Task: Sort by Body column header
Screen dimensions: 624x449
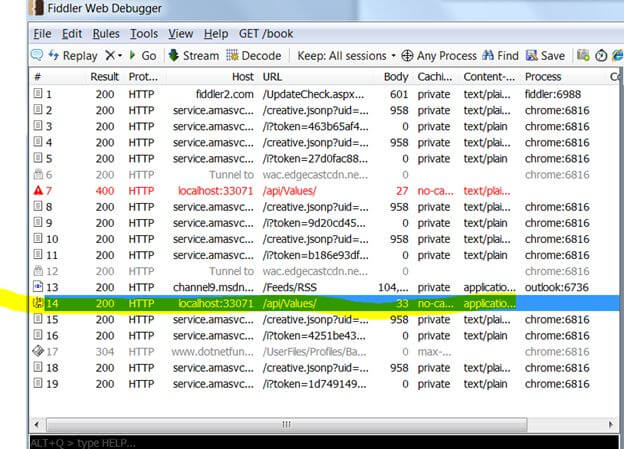Action: point(396,77)
